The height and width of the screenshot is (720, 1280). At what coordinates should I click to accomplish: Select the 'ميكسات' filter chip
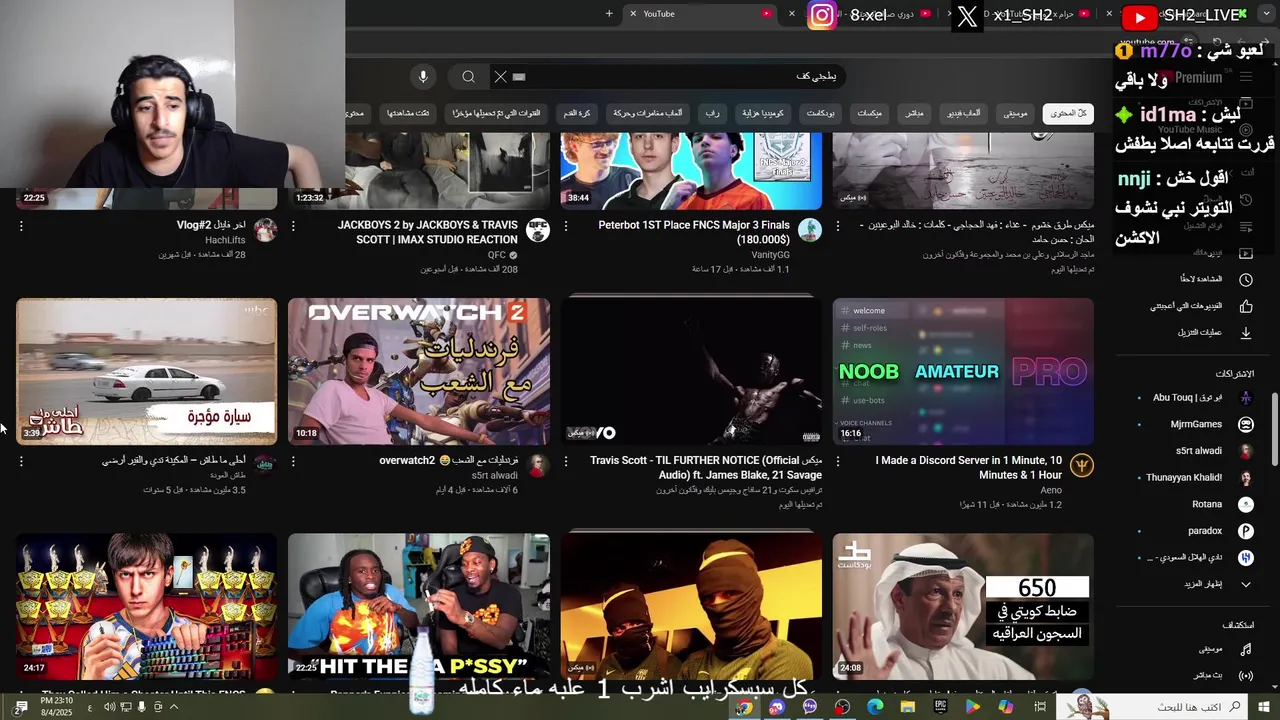(870, 113)
